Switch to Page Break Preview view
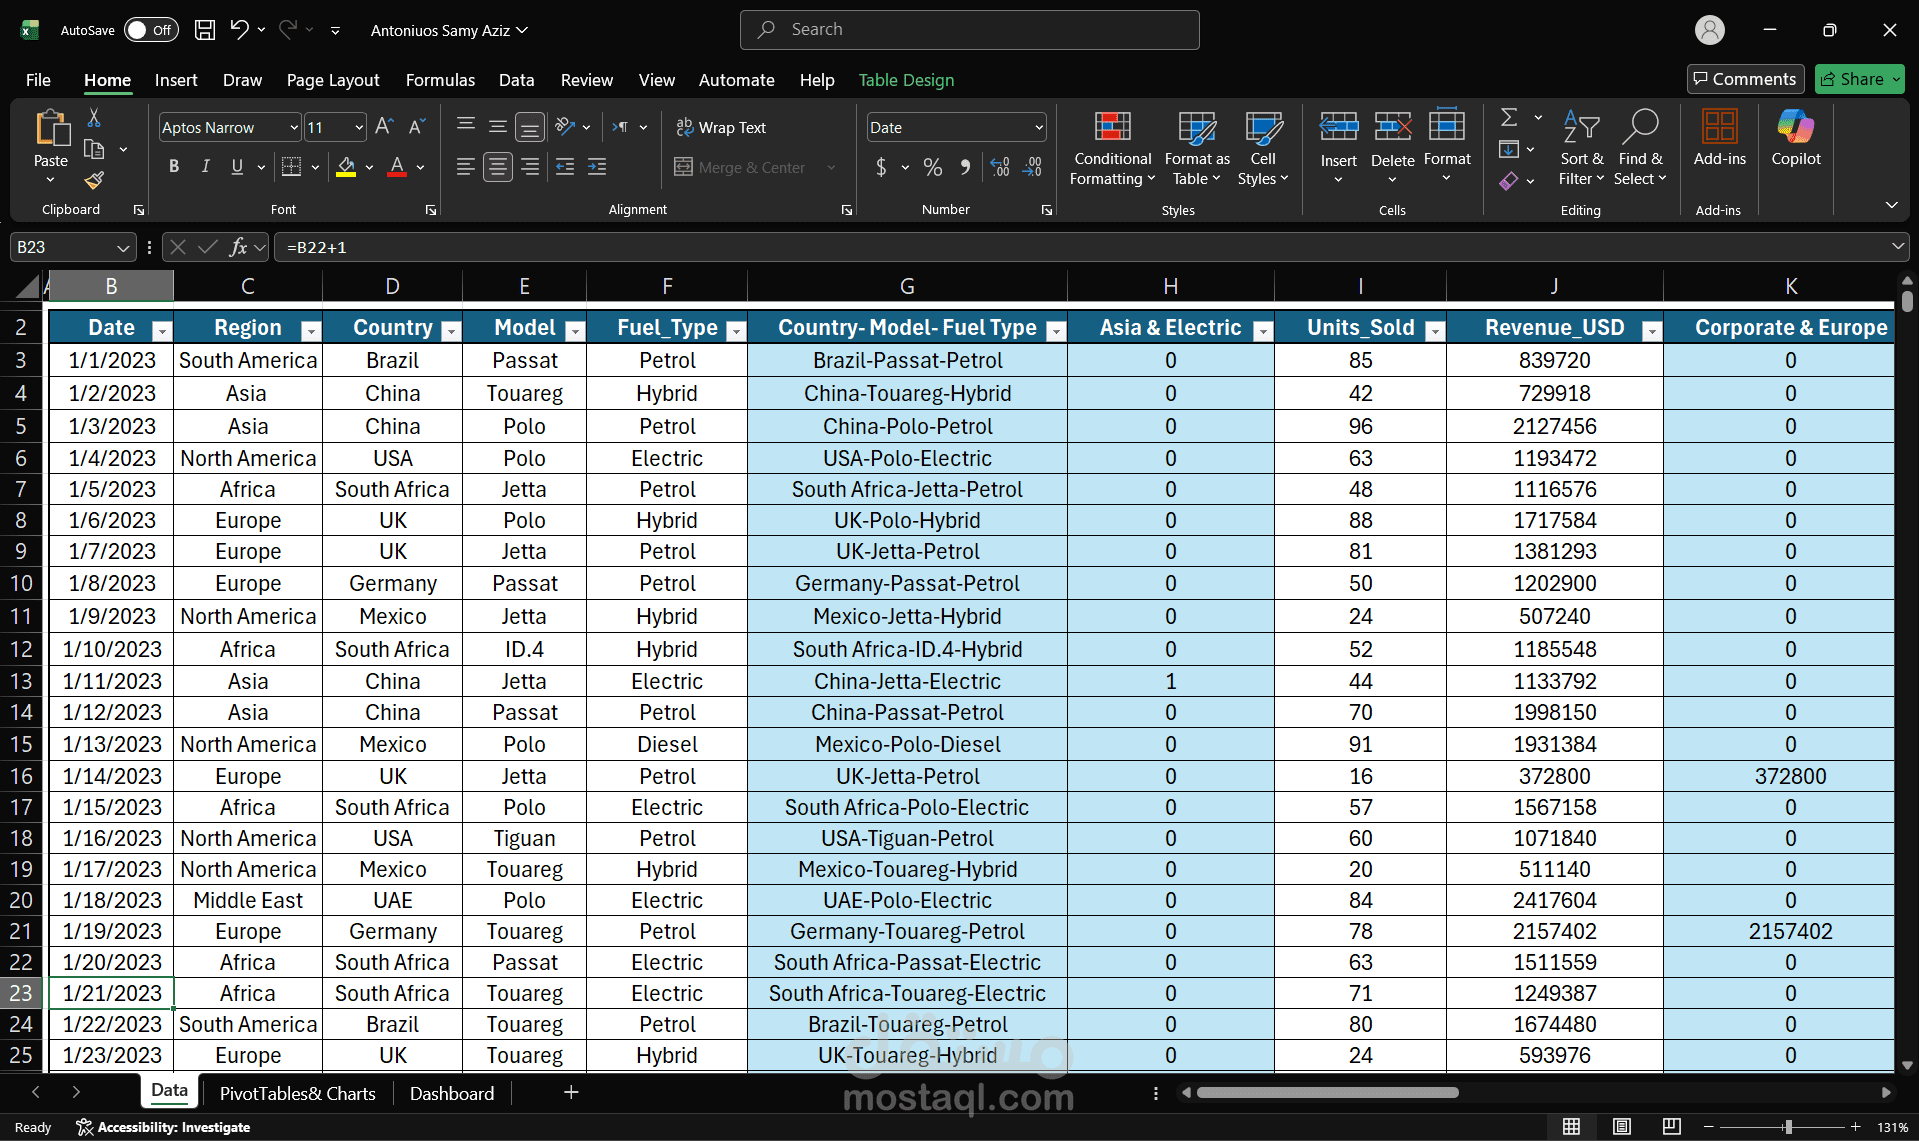The height and width of the screenshot is (1141, 1919). 1672,1127
